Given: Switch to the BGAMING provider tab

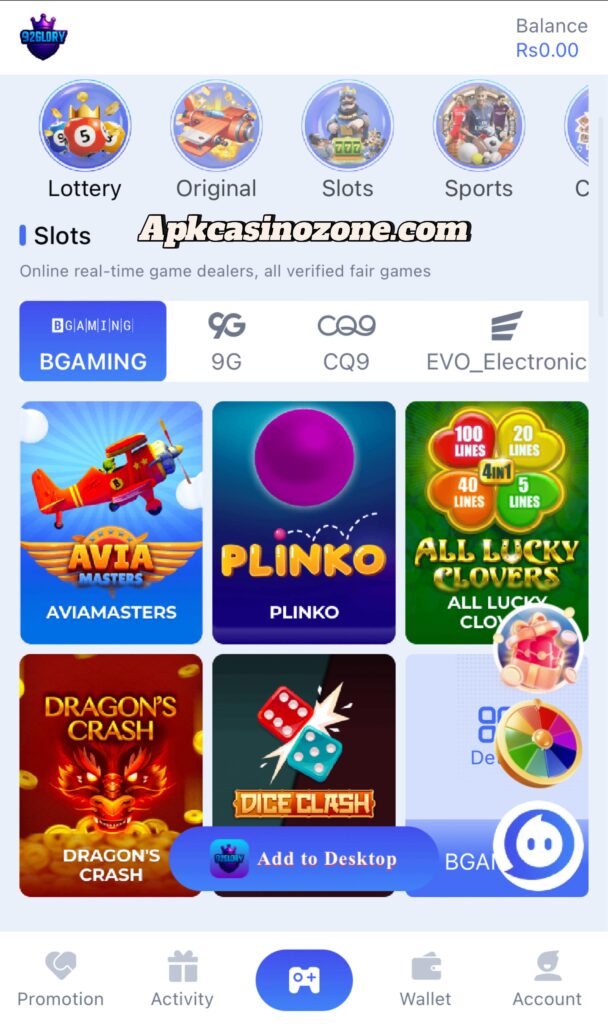Looking at the screenshot, I should coord(93,341).
